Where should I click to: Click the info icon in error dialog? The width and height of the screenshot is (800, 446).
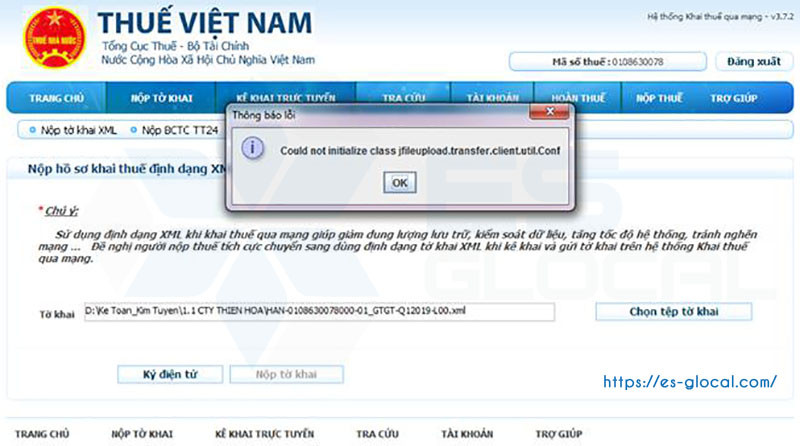(x=253, y=148)
